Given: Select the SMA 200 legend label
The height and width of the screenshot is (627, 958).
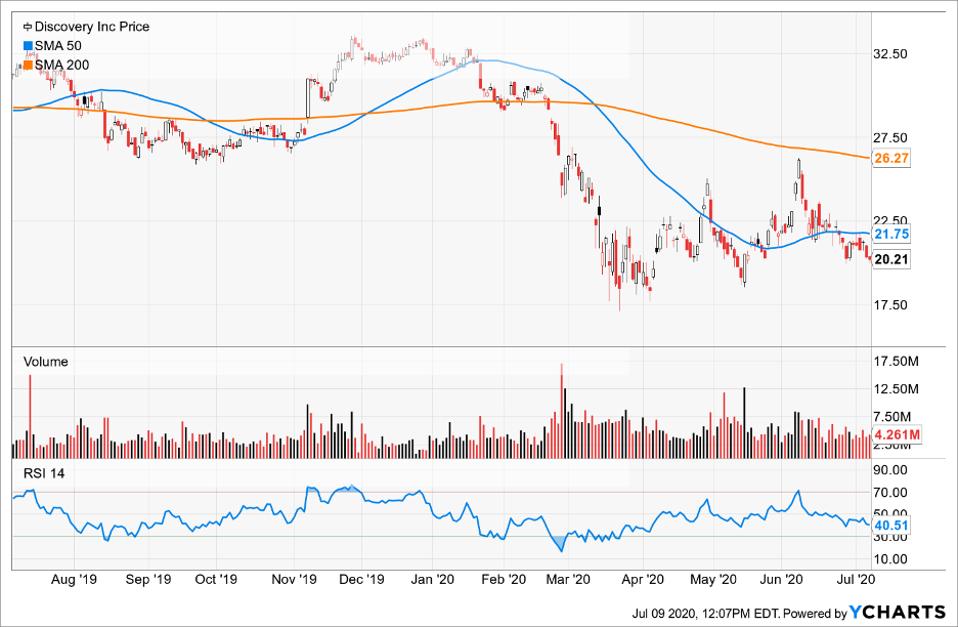Looking at the screenshot, I should point(62,65).
